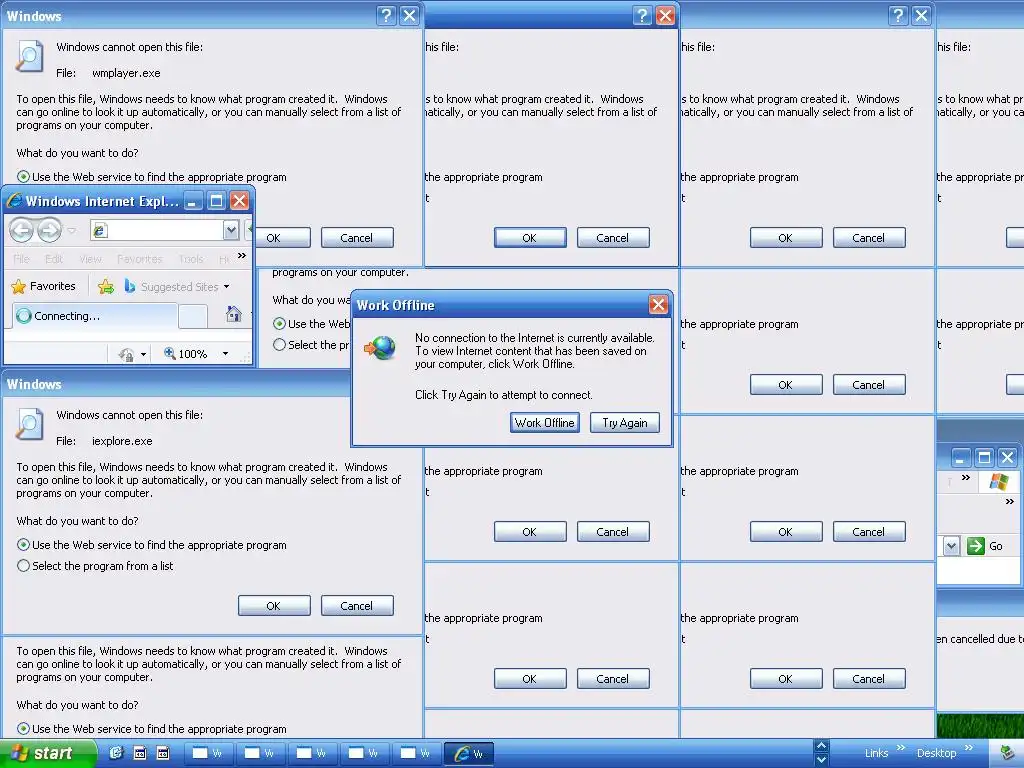Open the Start menu
1024x768 pixels.
(48, 753)
